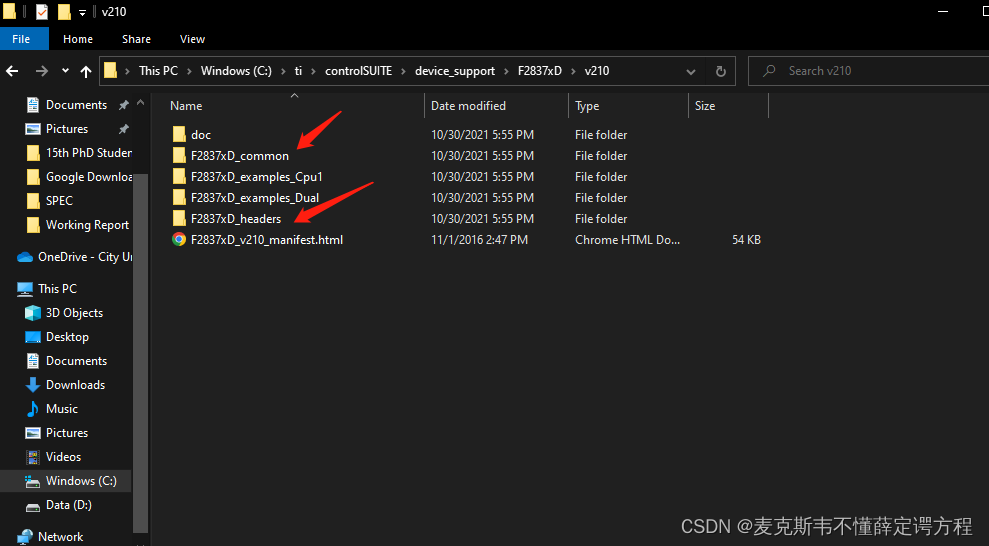This screenshot has width=989, height=546.
Task: Switch to the Home ribbon tab
Action: 78,39
